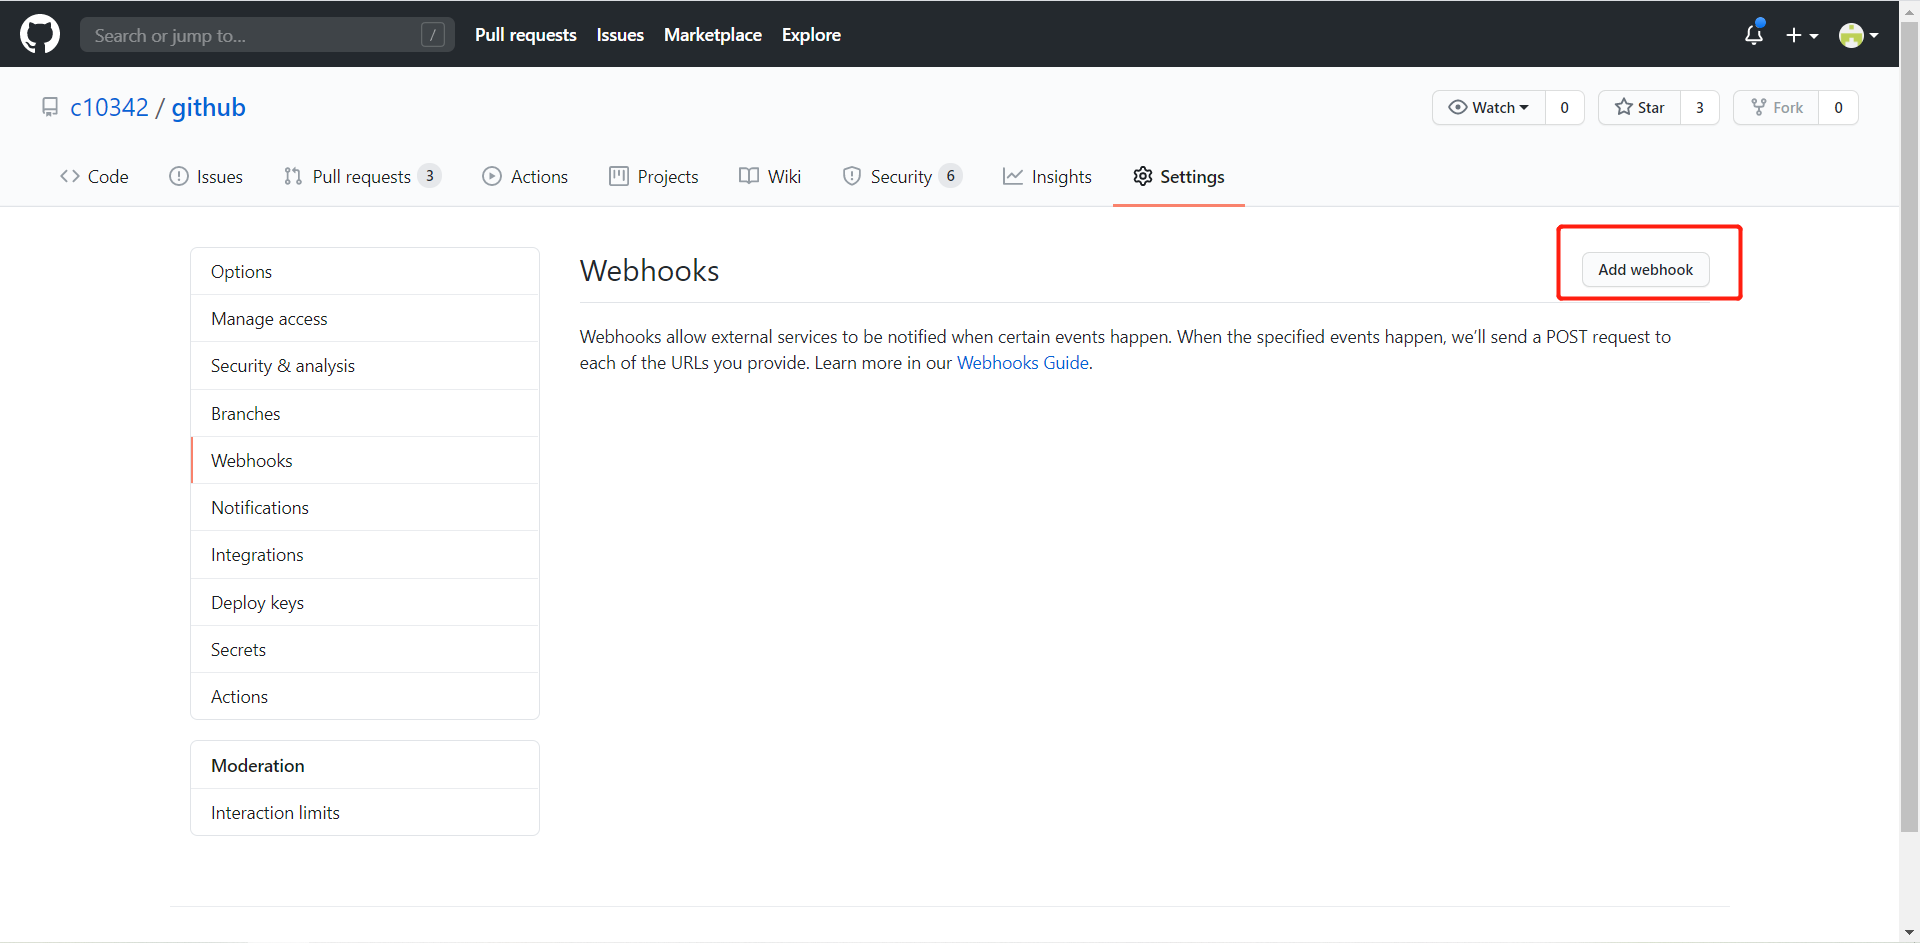Screen dimensions: 1920x943
Task: Open Secrets settings
Action: [x=365, y=649]
